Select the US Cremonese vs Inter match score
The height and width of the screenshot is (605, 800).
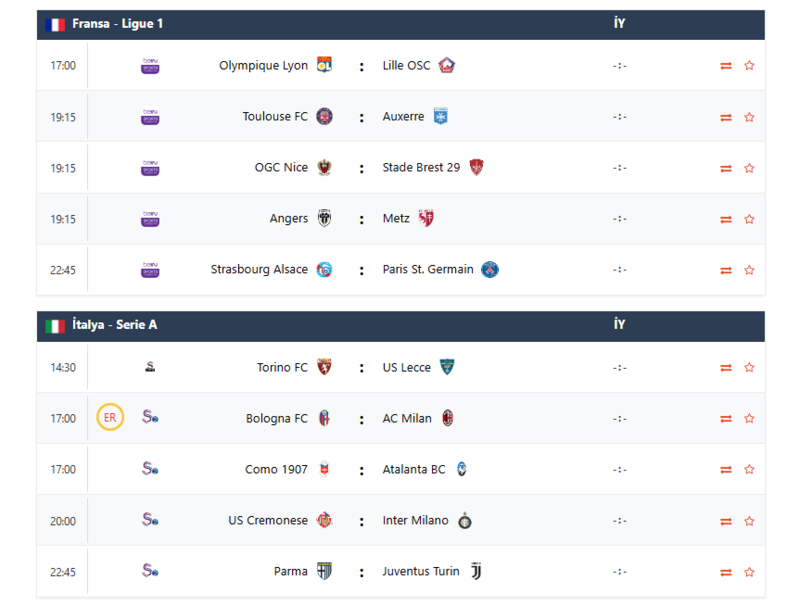point(620,521)
